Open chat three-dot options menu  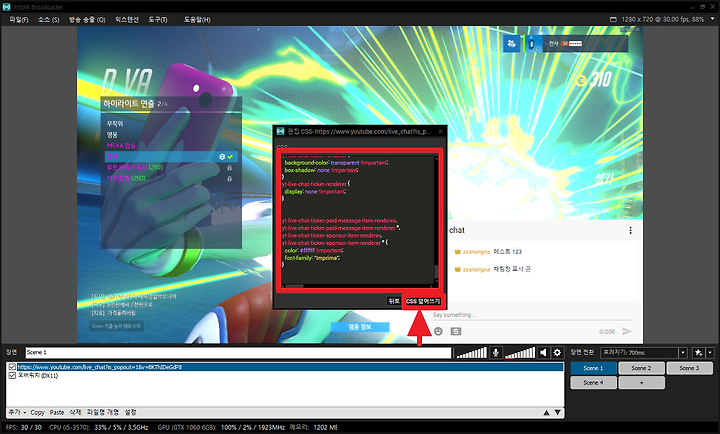click(x=630, y=230)
